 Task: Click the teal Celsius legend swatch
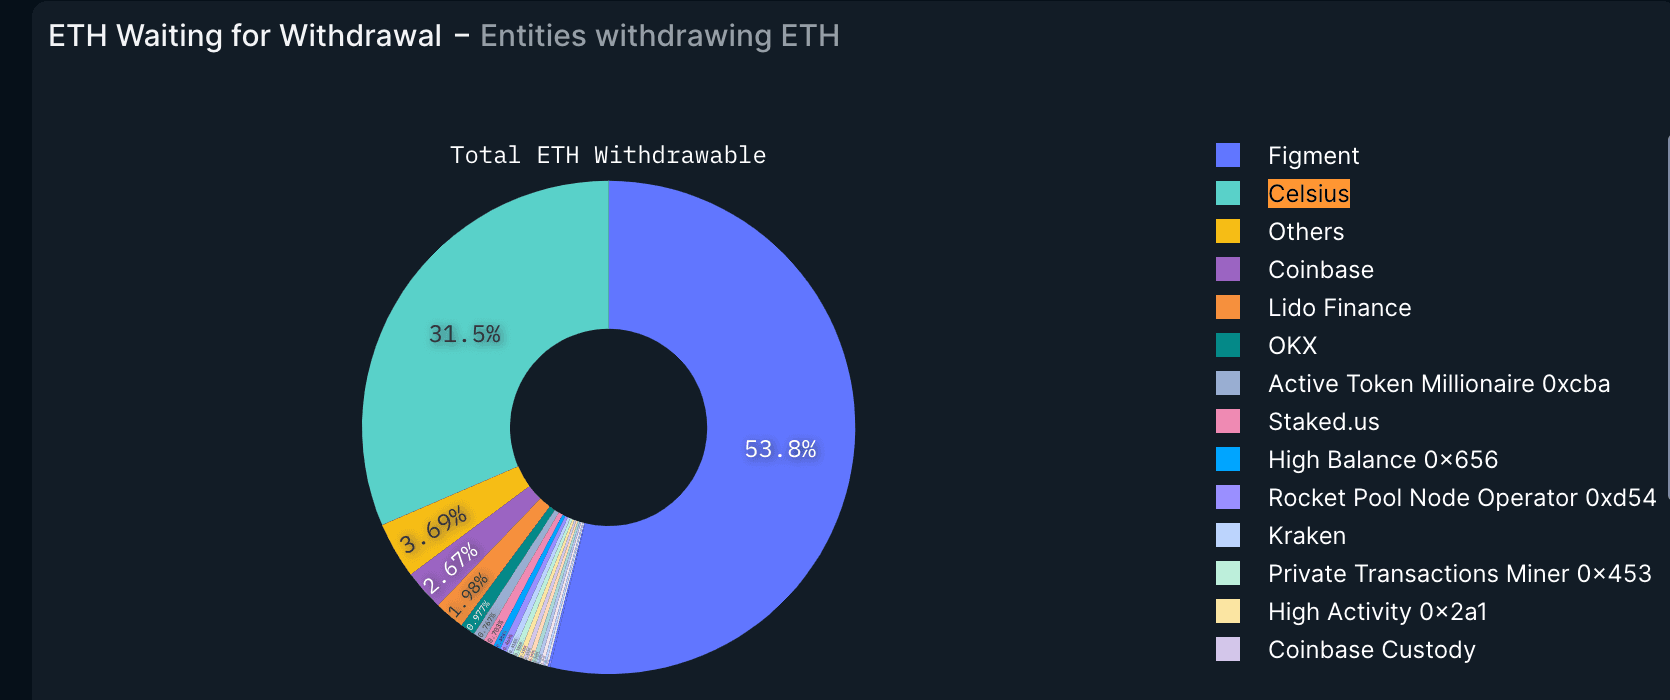(x=1228, y=193)
